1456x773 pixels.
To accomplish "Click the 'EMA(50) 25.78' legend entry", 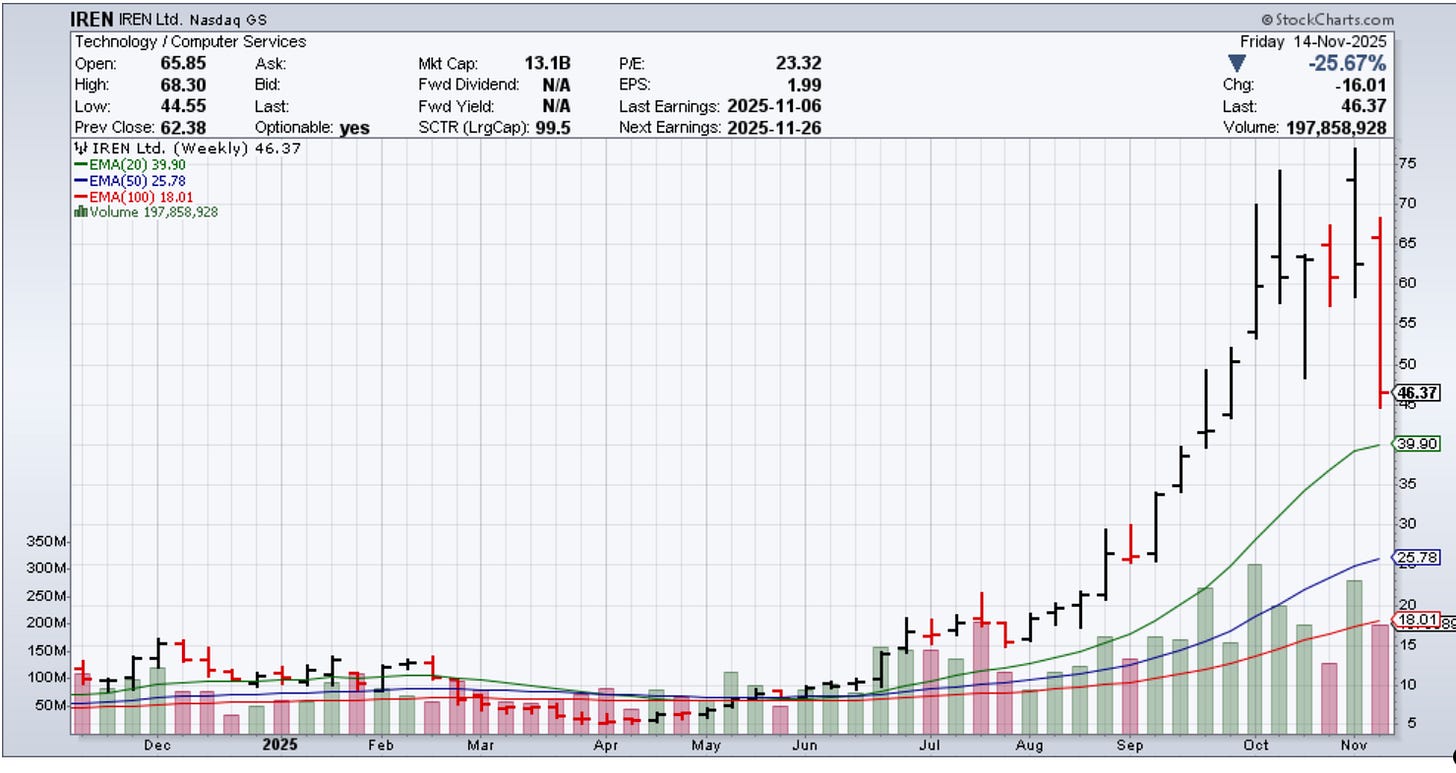I will coord(130,181).
